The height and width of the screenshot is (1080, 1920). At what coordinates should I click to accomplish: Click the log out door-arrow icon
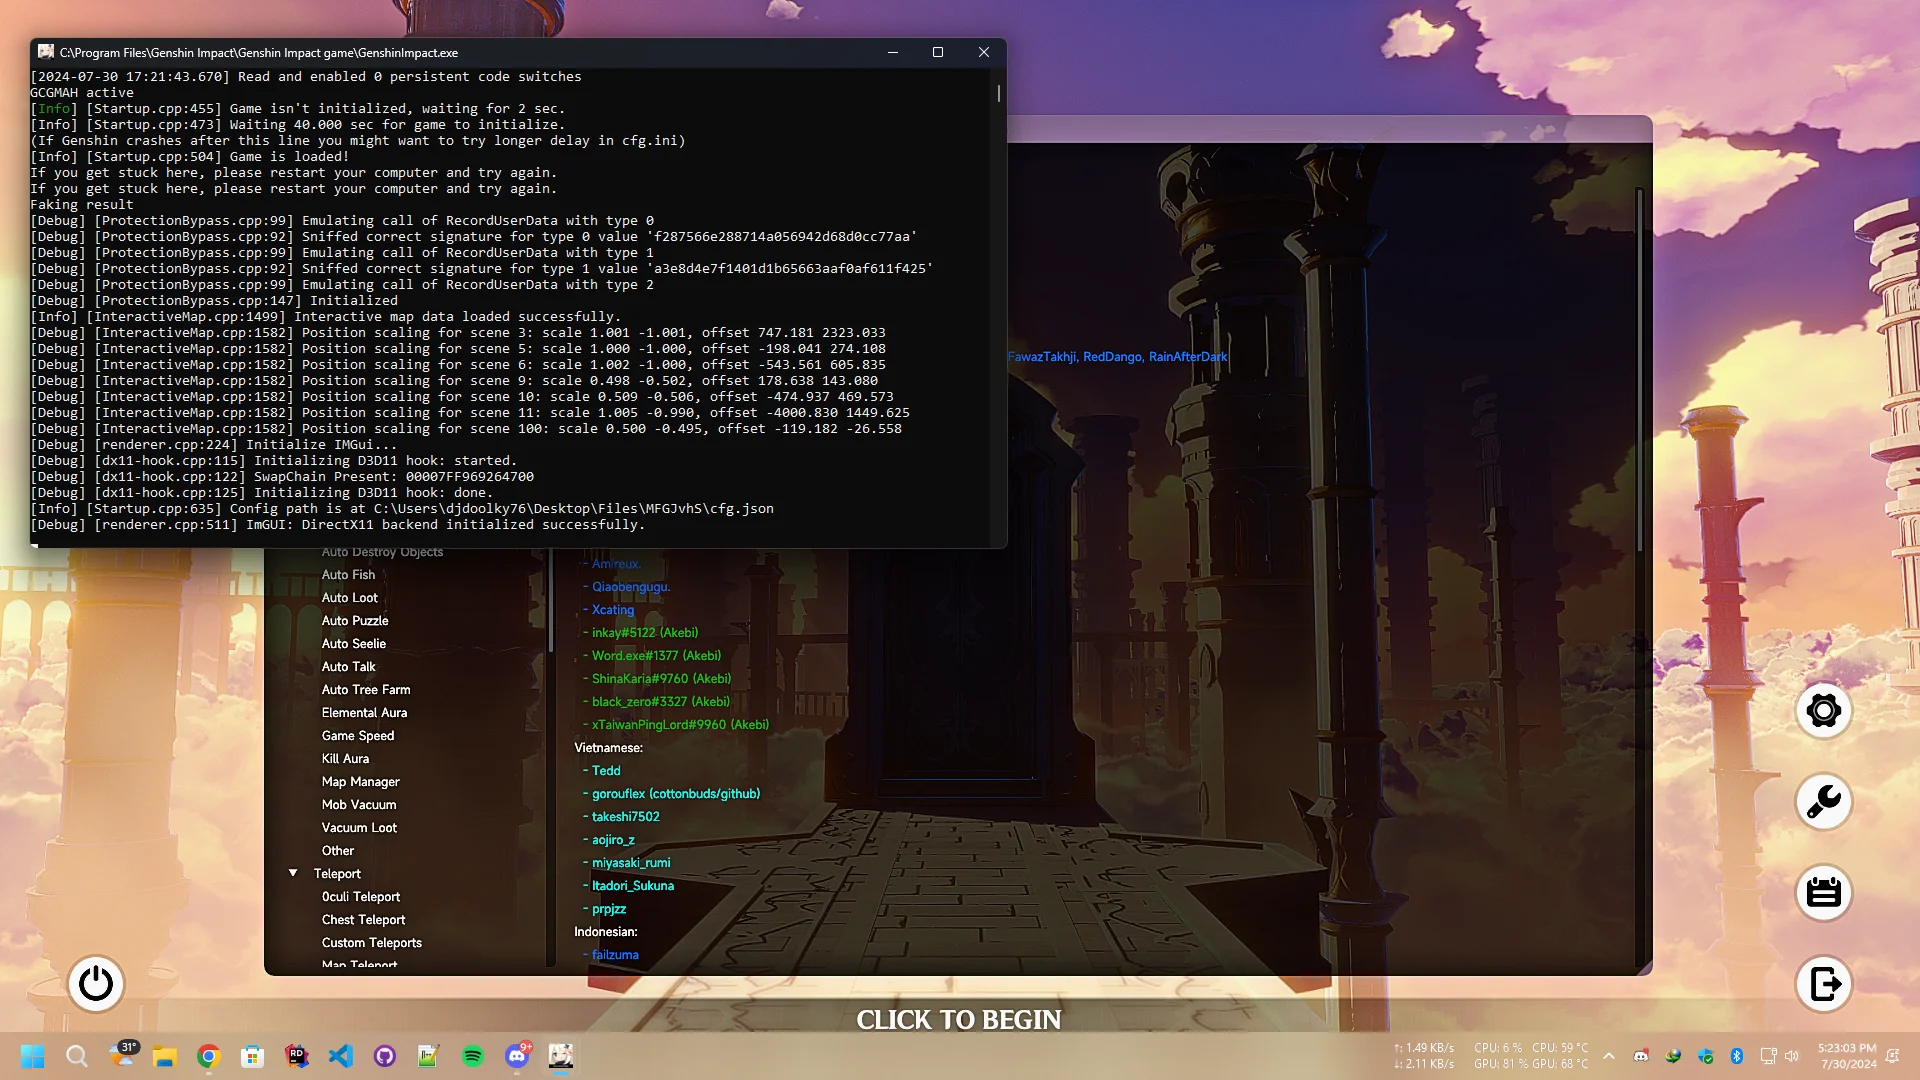coord(1823,984)
